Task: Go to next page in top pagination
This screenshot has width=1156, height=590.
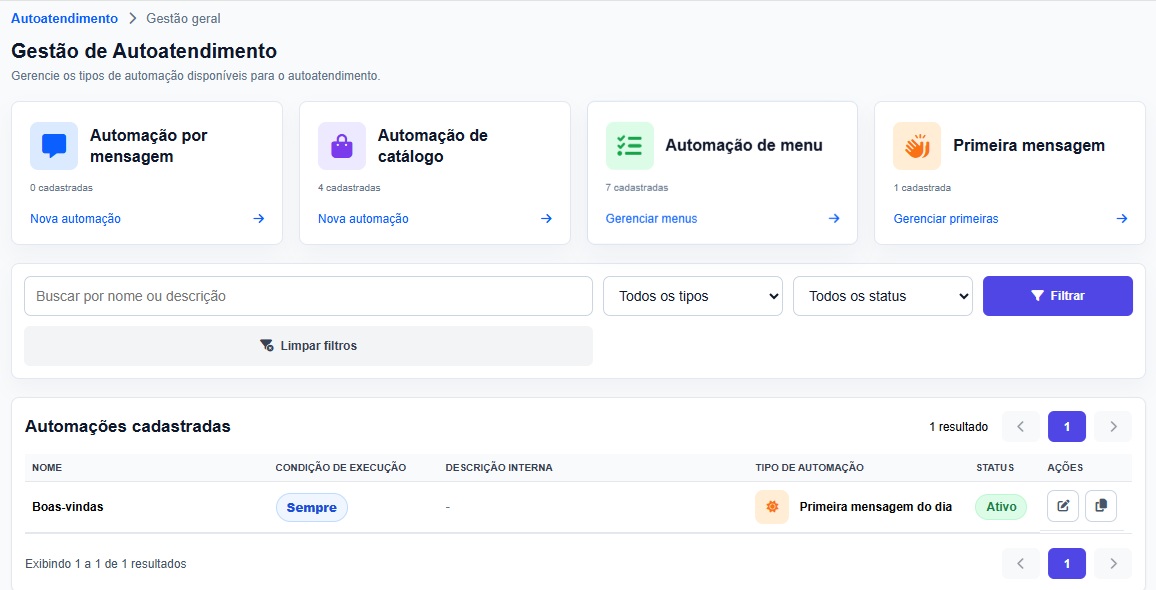Action: point(1113,426)
